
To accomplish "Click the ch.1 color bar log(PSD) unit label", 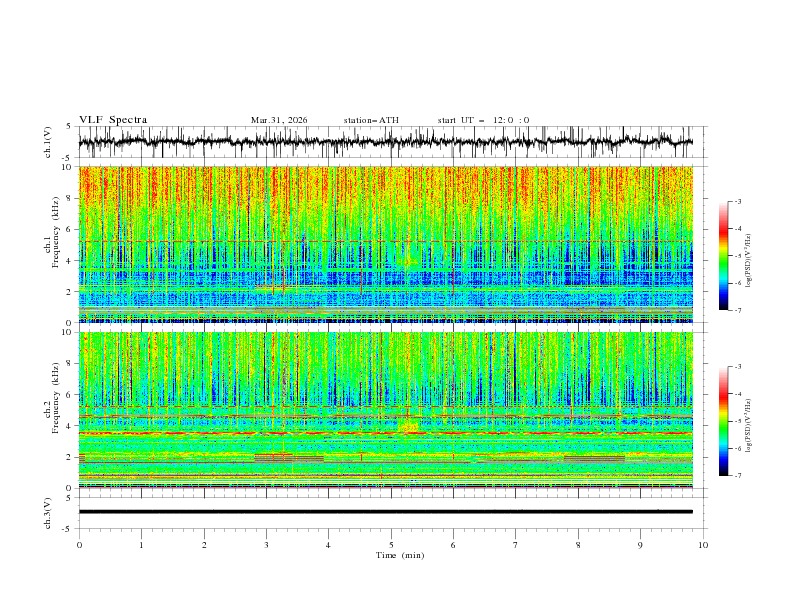I will point(749,261).
